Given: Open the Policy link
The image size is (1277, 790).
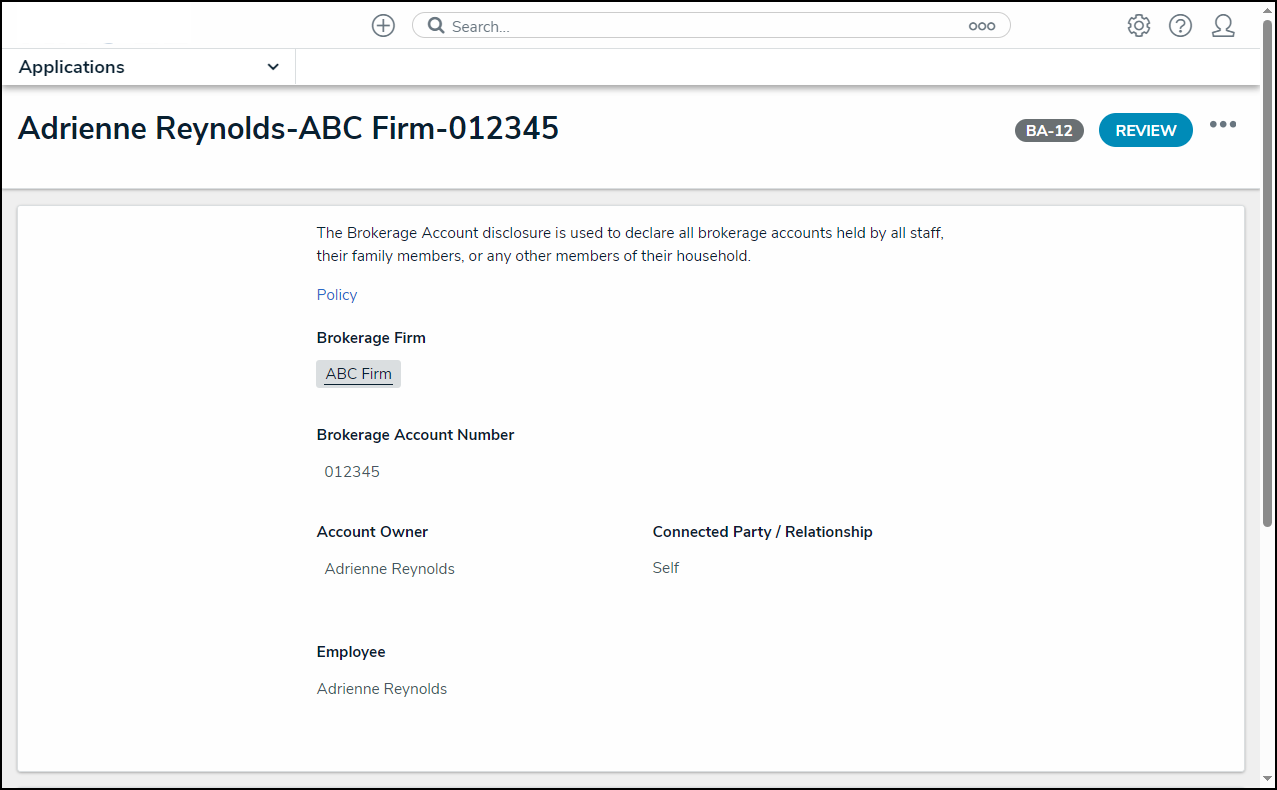Looking at the screenshot, I should (x=336, y=294).
